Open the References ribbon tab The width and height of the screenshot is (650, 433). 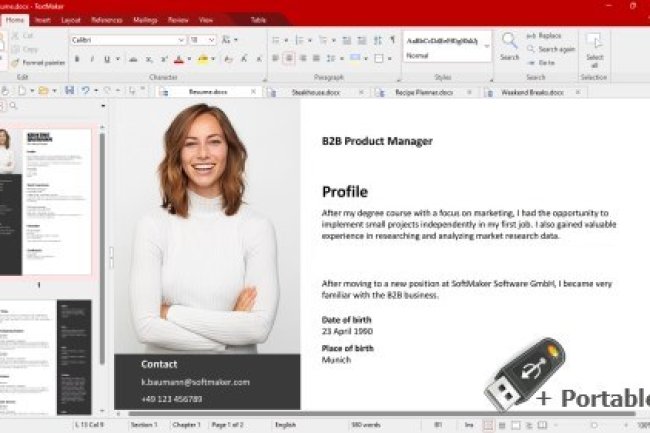pyautogui.click(x=107, y=20)
